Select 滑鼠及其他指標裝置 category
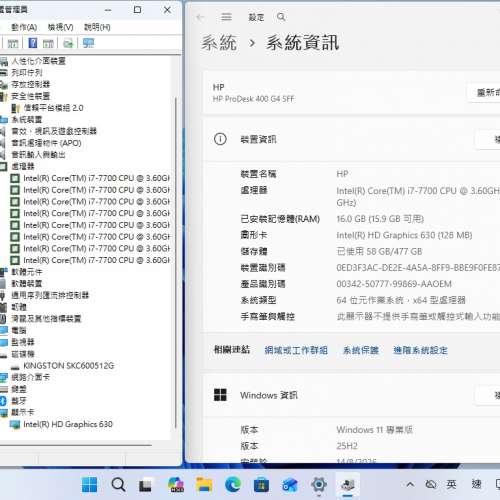This screenshot has width=500, height=500. point(46,319)
